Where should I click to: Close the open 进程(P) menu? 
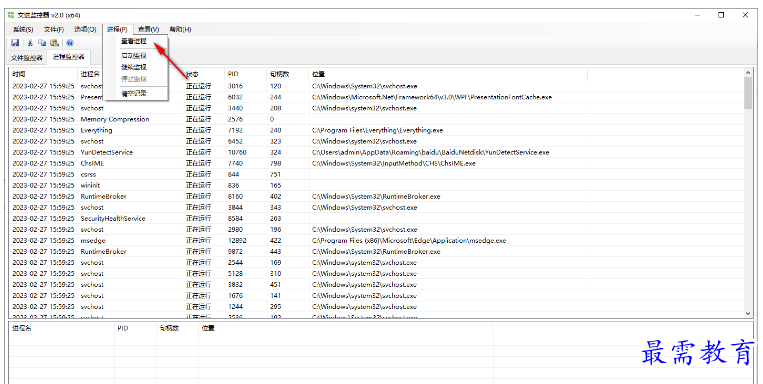[117, 30]
